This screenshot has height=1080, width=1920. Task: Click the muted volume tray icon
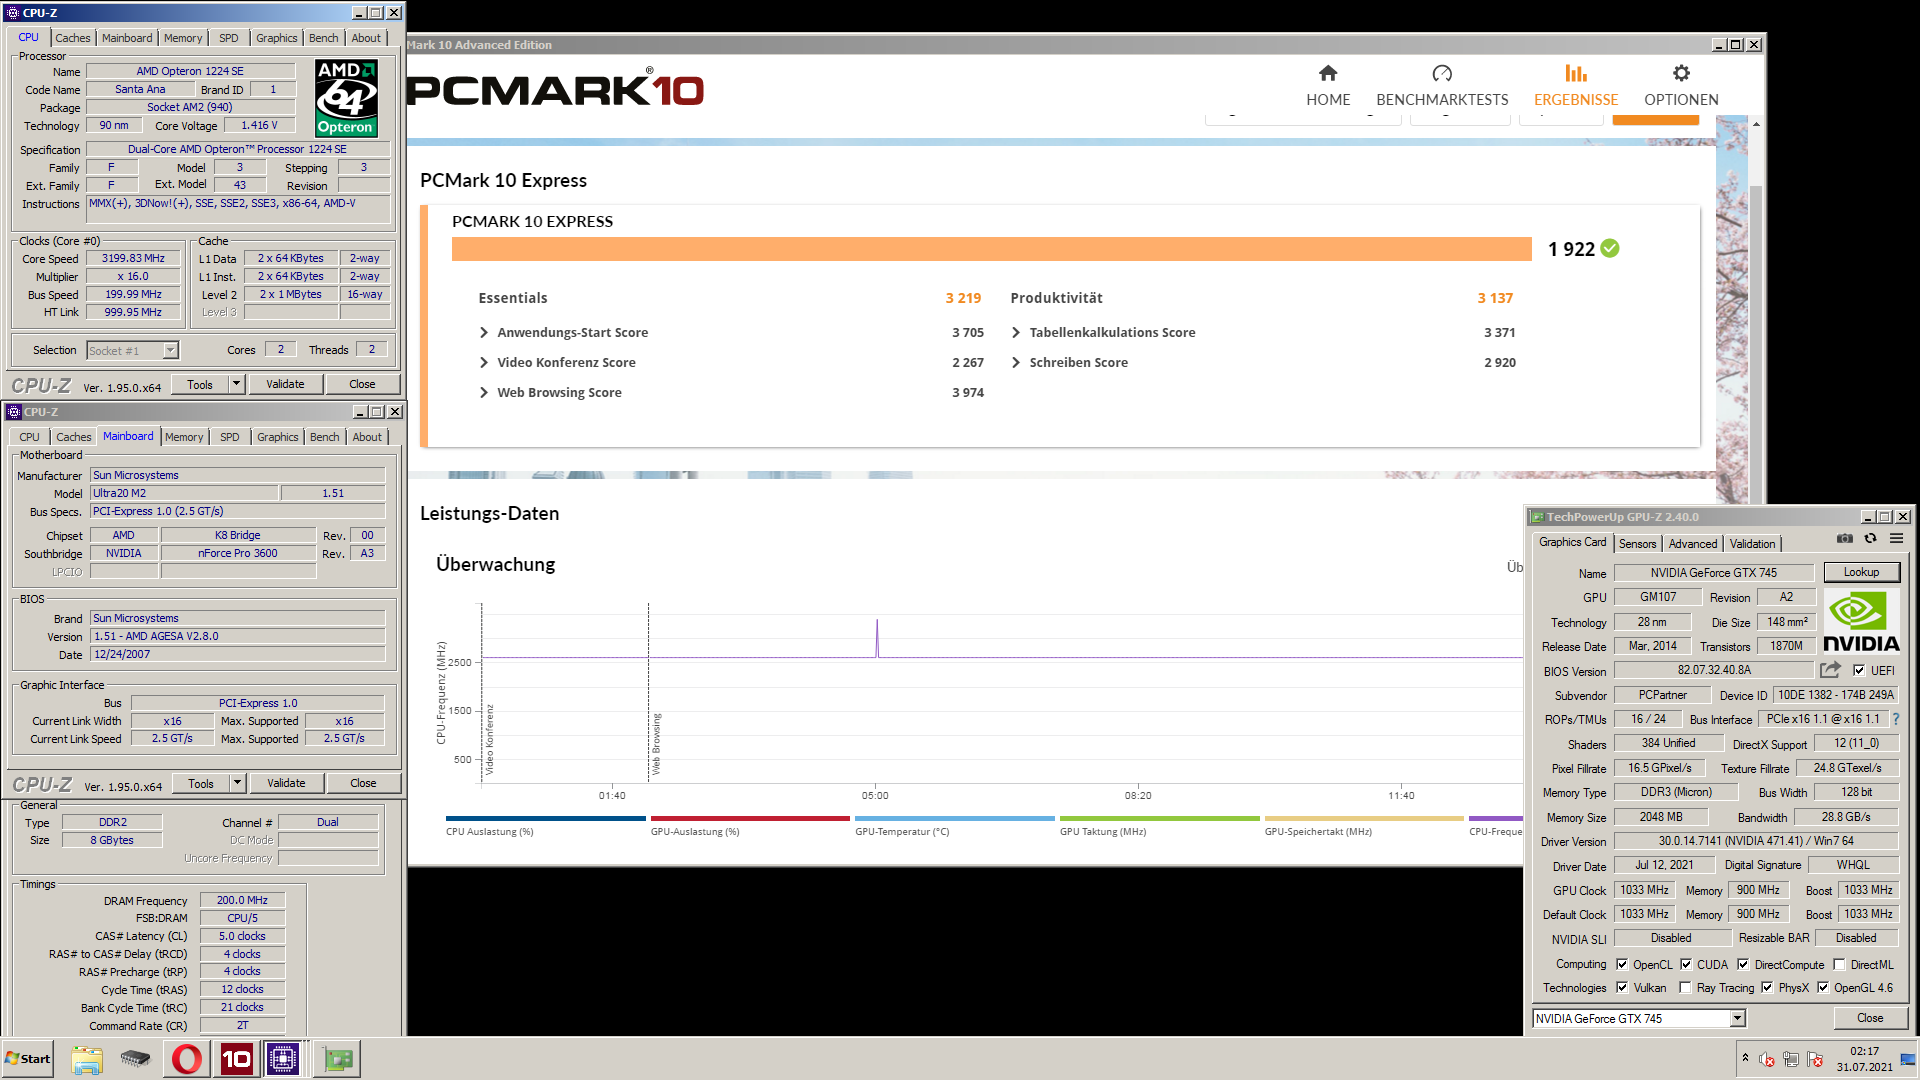(1767, 1059)
